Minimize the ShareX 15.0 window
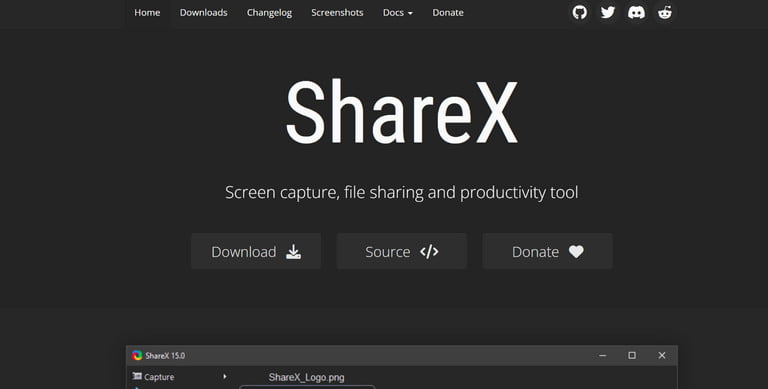This screenshot has height=389, width=768. click(603, 355)
